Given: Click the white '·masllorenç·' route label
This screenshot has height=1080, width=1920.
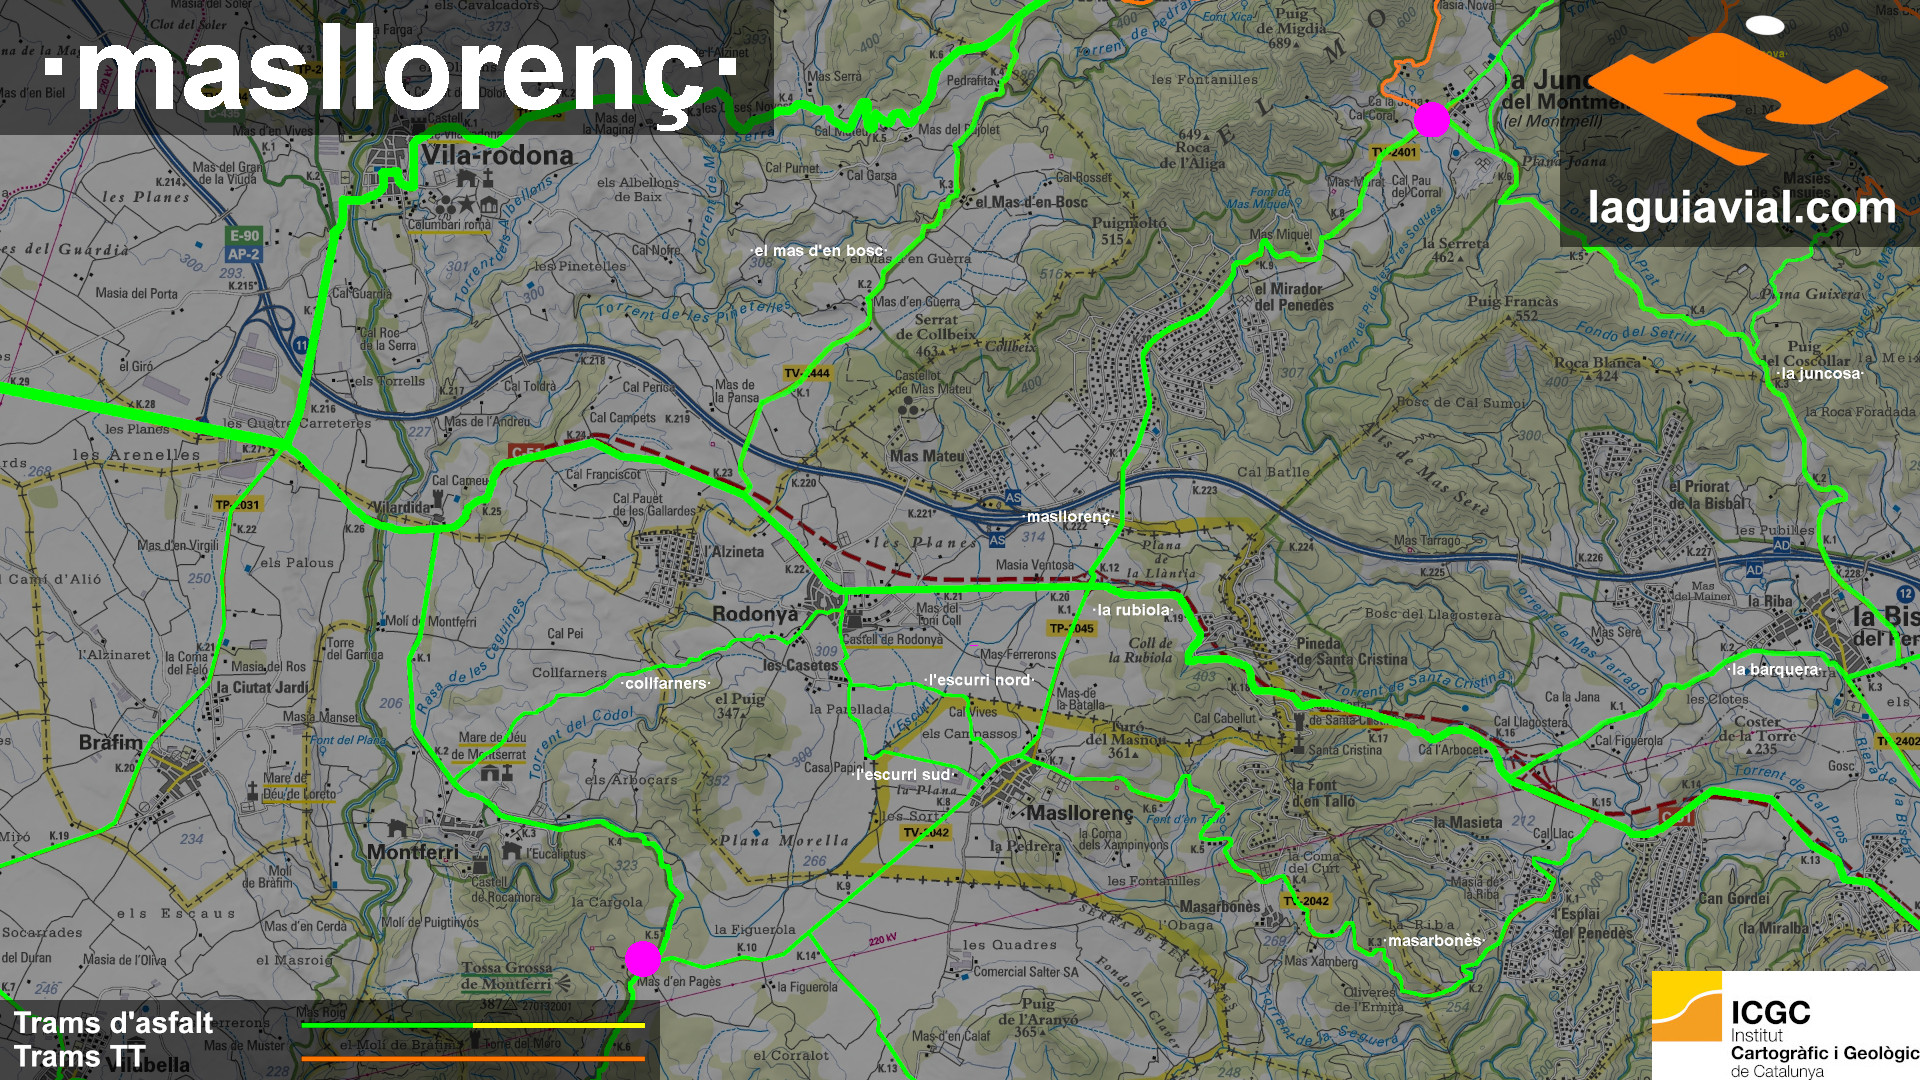Looking at the screenshot, I should 1068,517.
